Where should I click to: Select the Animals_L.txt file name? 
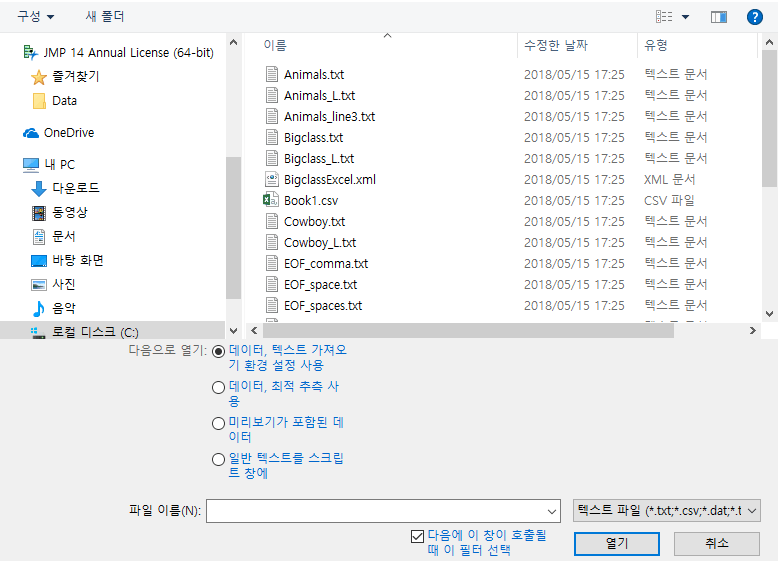[320, 95]
